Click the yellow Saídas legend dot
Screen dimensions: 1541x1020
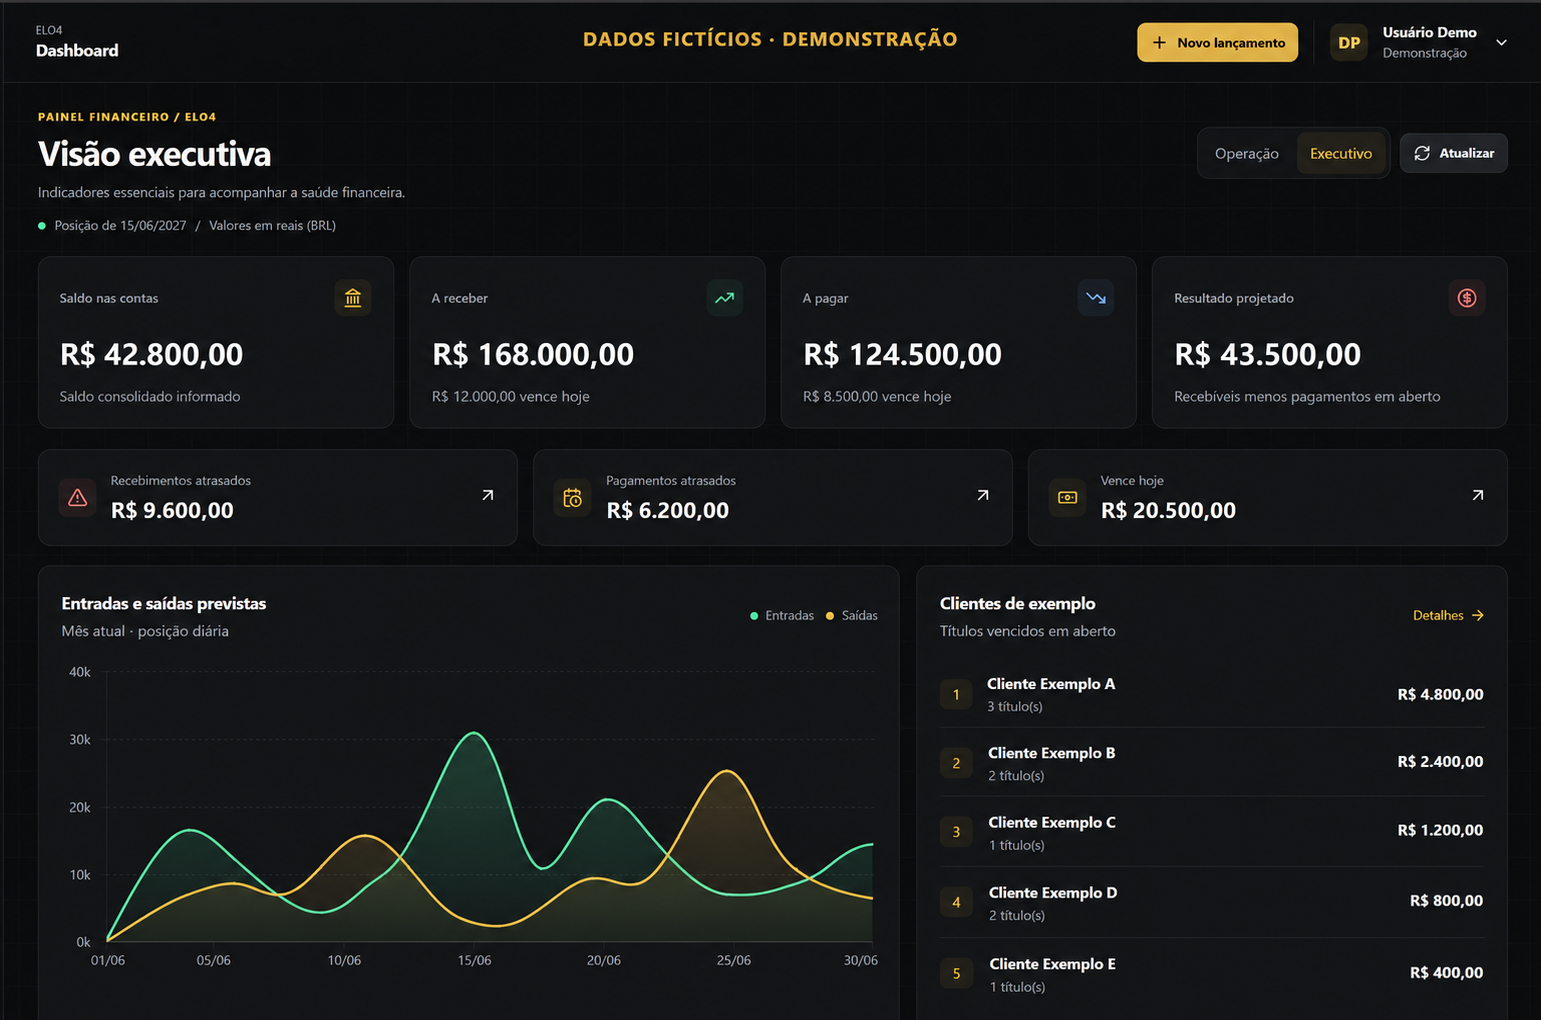[x=830, y=616]
